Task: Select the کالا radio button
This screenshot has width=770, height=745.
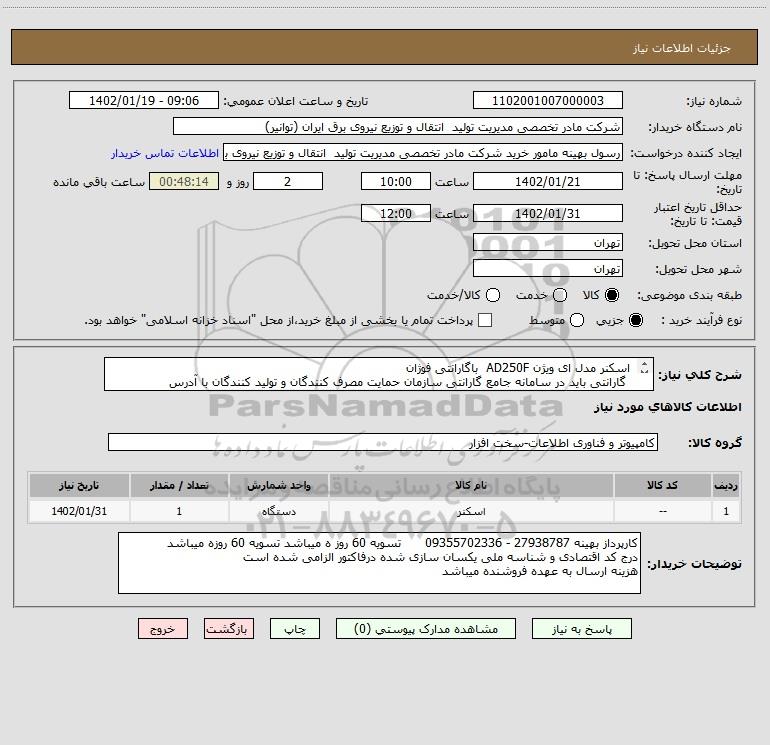Action: pos(612,295)
